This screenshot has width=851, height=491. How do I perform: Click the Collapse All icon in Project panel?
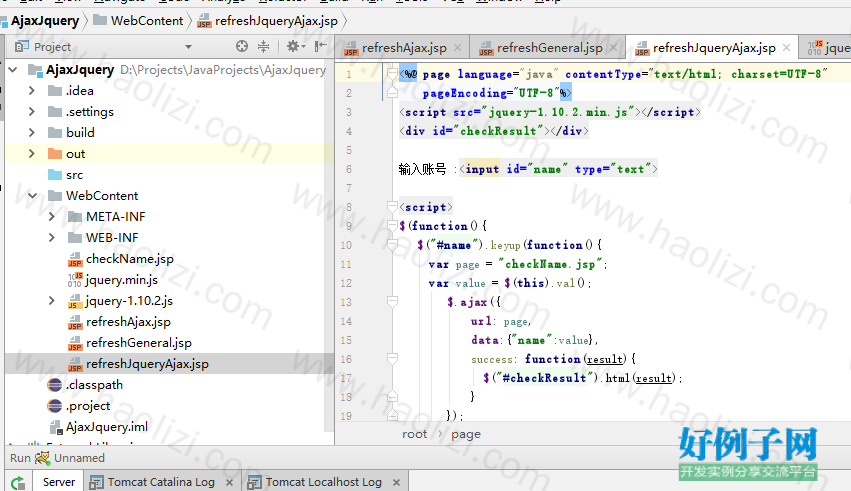[x=263, y=47]
